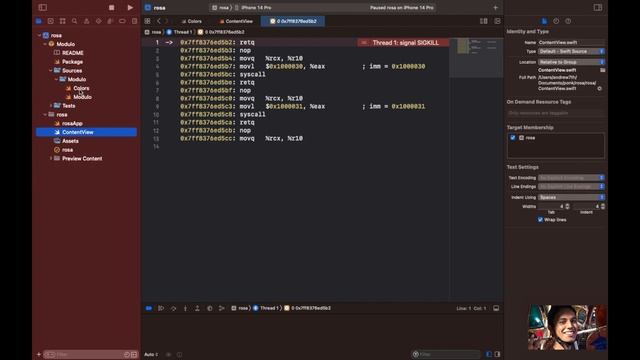Open the Issue navigator
The image size is (640, 360).
tap(87, 21)
